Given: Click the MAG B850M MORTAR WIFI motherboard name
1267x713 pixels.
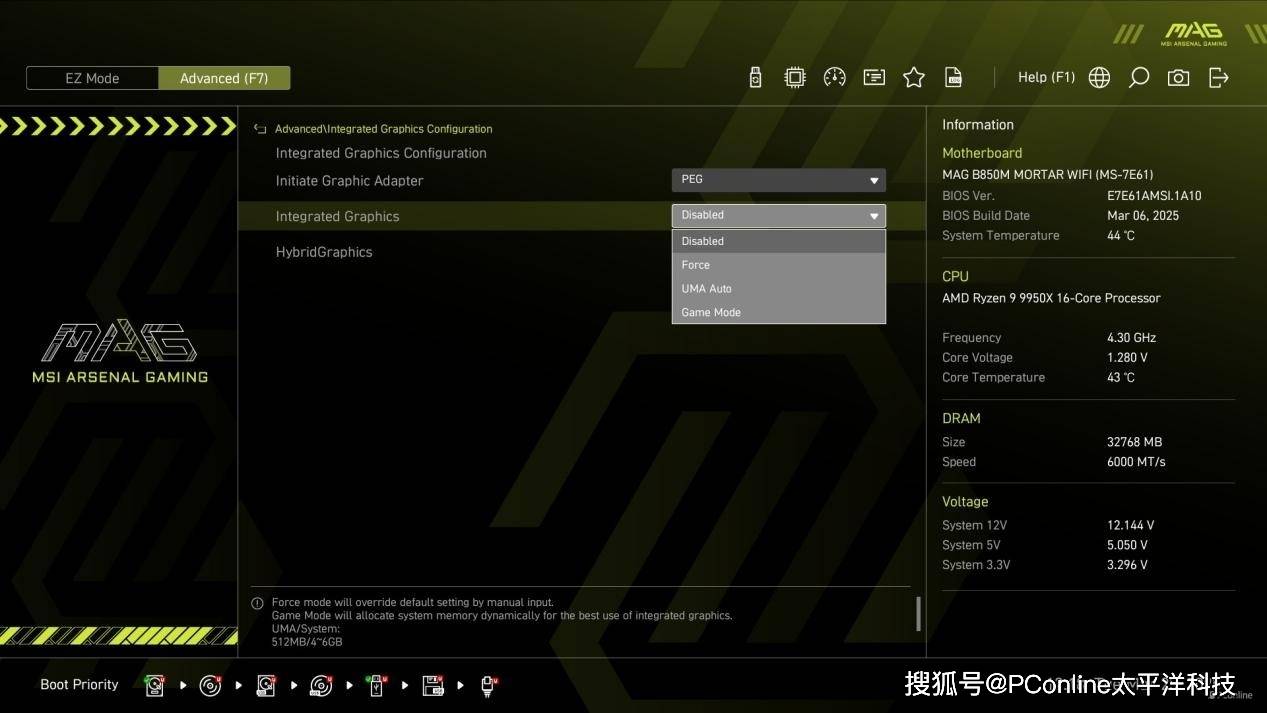Looking at the screenshot, I should [x=1047, y=175].
